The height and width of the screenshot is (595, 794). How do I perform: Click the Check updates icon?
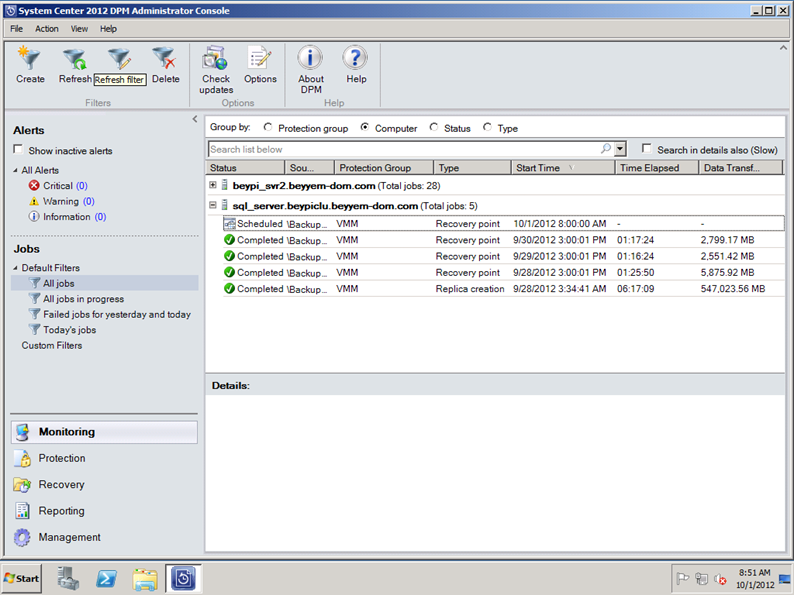[x=216, y=58]
